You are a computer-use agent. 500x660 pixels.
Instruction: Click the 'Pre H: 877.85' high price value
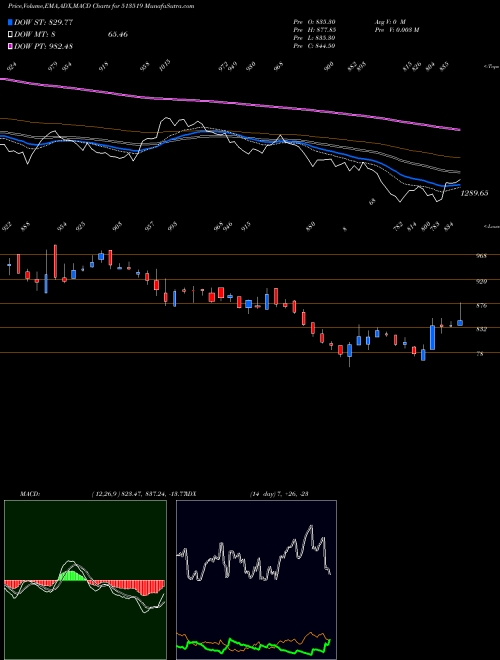click(x=314, y=30)
